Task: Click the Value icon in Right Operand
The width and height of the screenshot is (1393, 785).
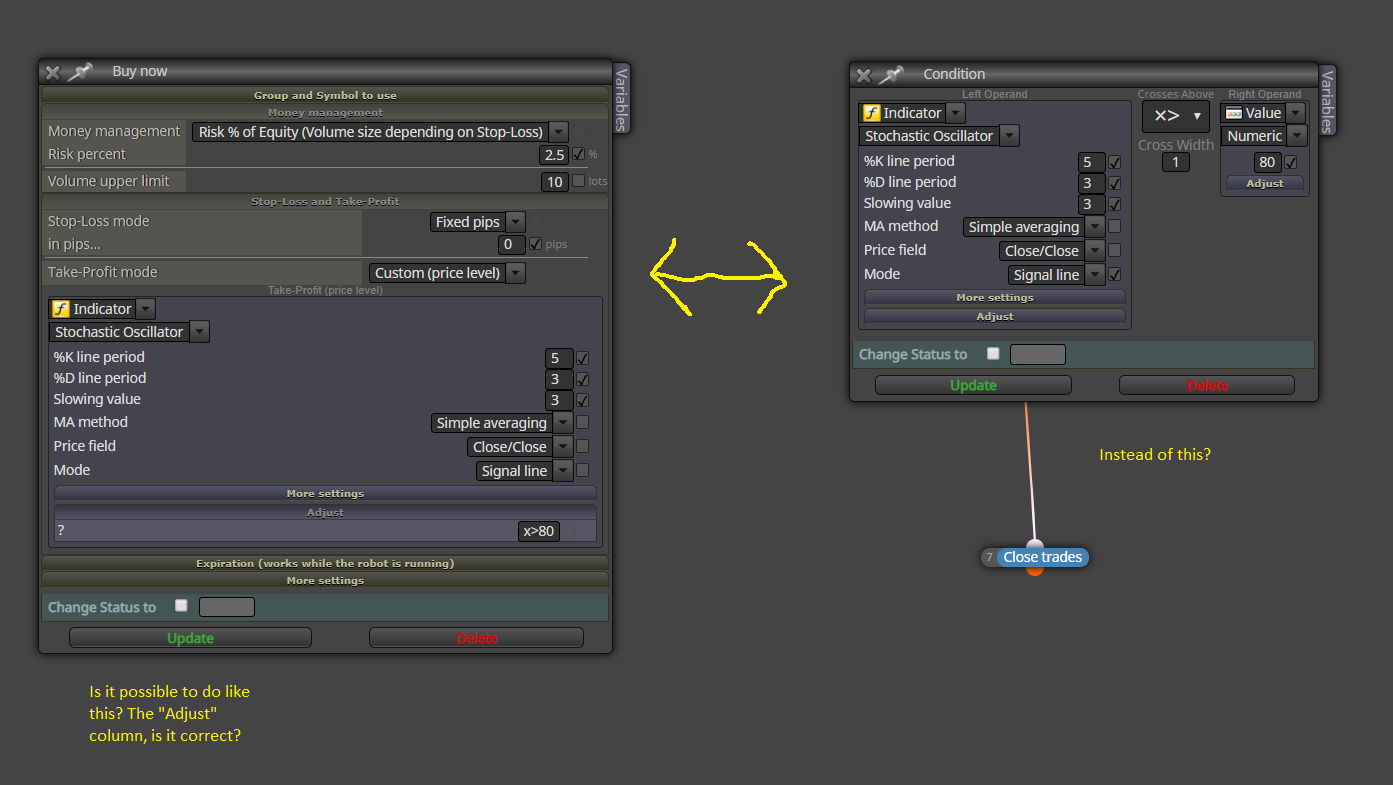Action: tap(1233, 113)
